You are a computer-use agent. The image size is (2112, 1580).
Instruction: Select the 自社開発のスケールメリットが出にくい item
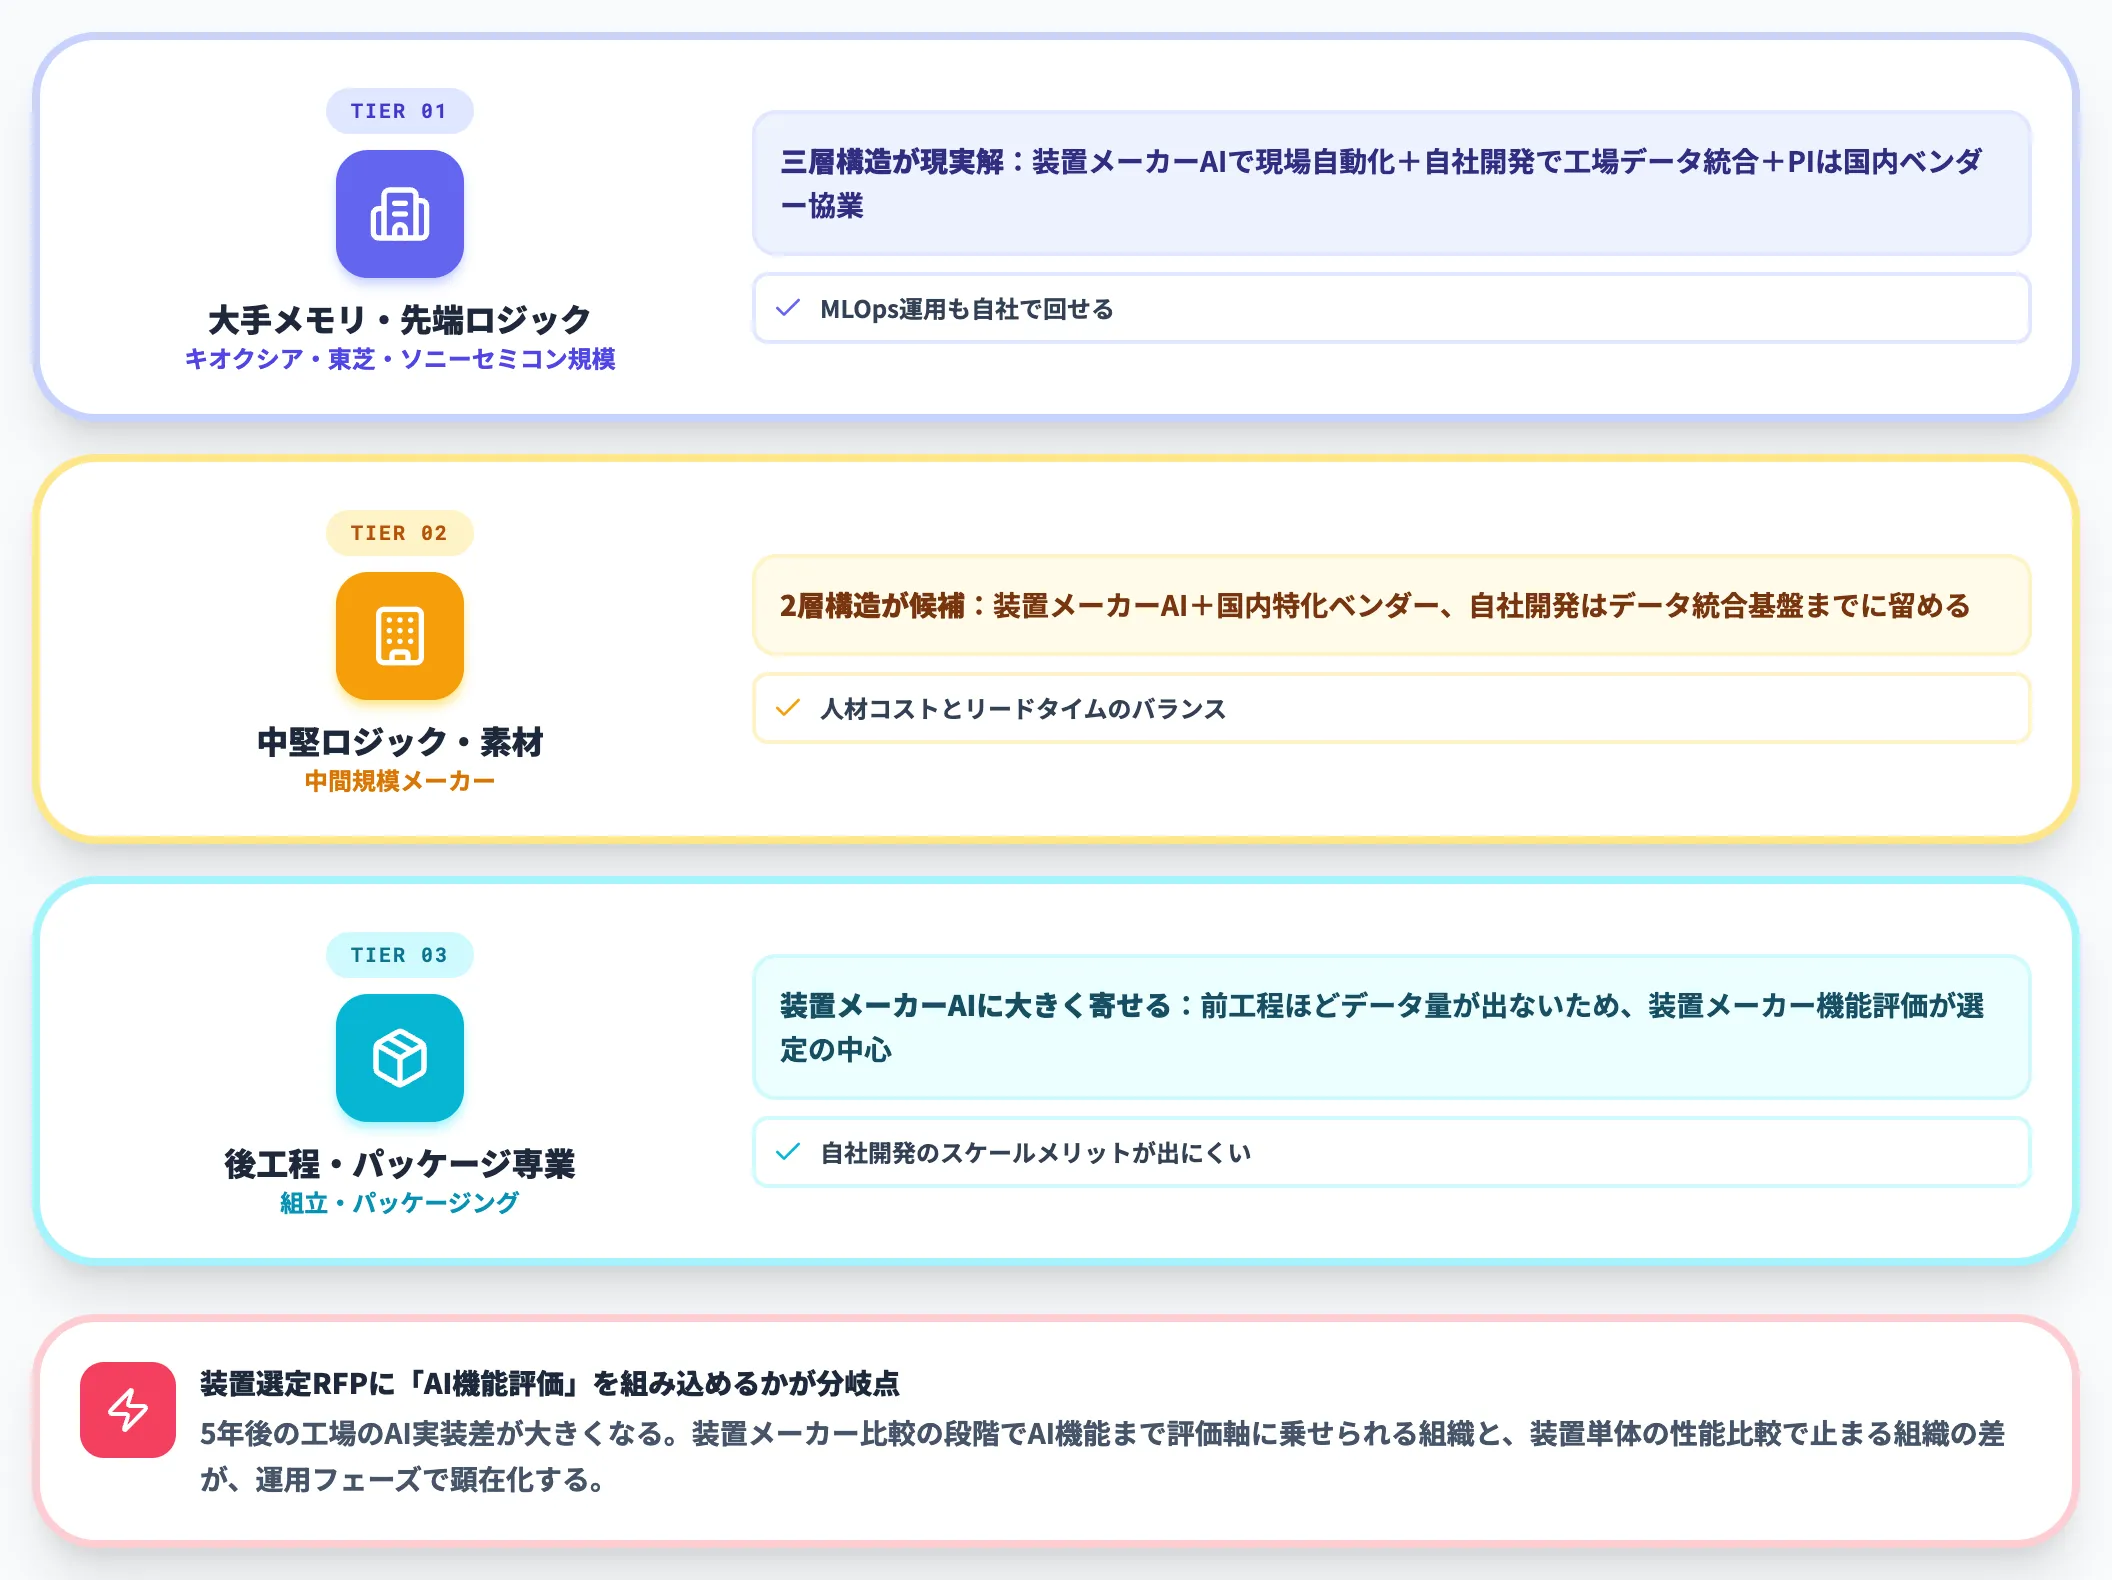(x=1391, y=1152)
